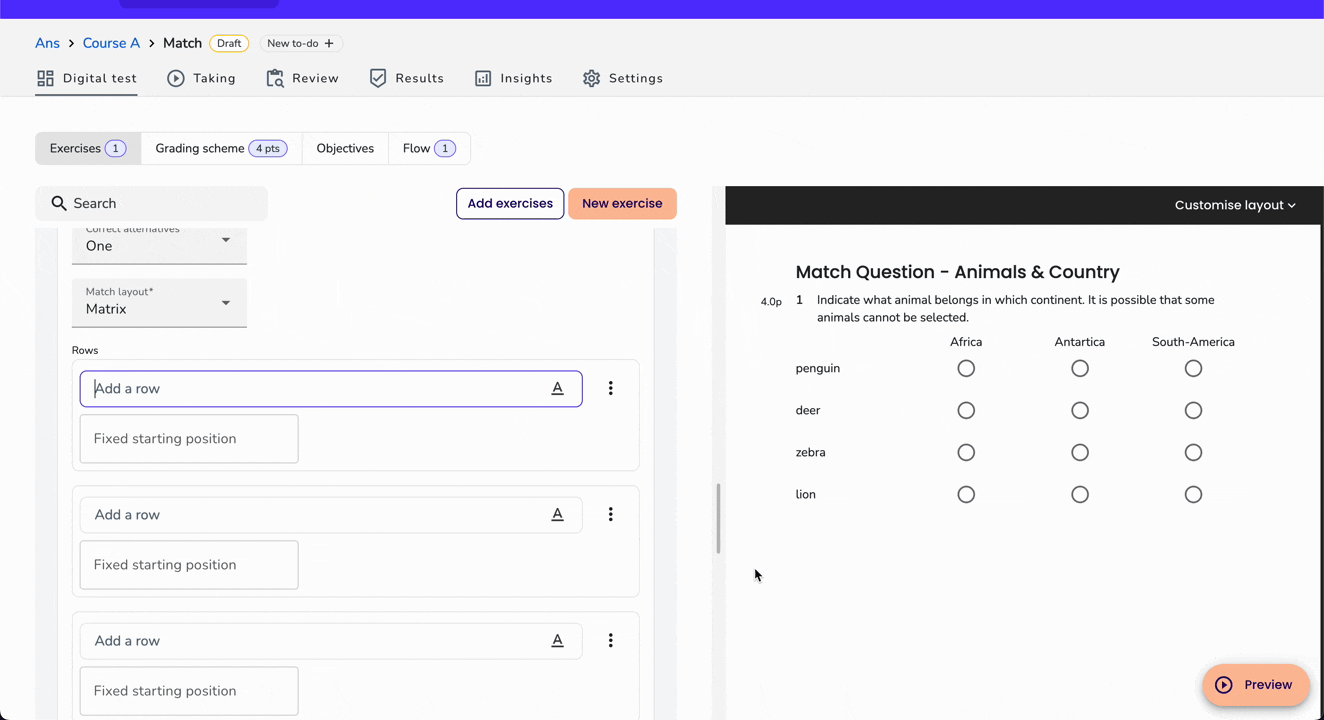
Task: Switch to the Exercises tab
Action: [x=88, y=148]
